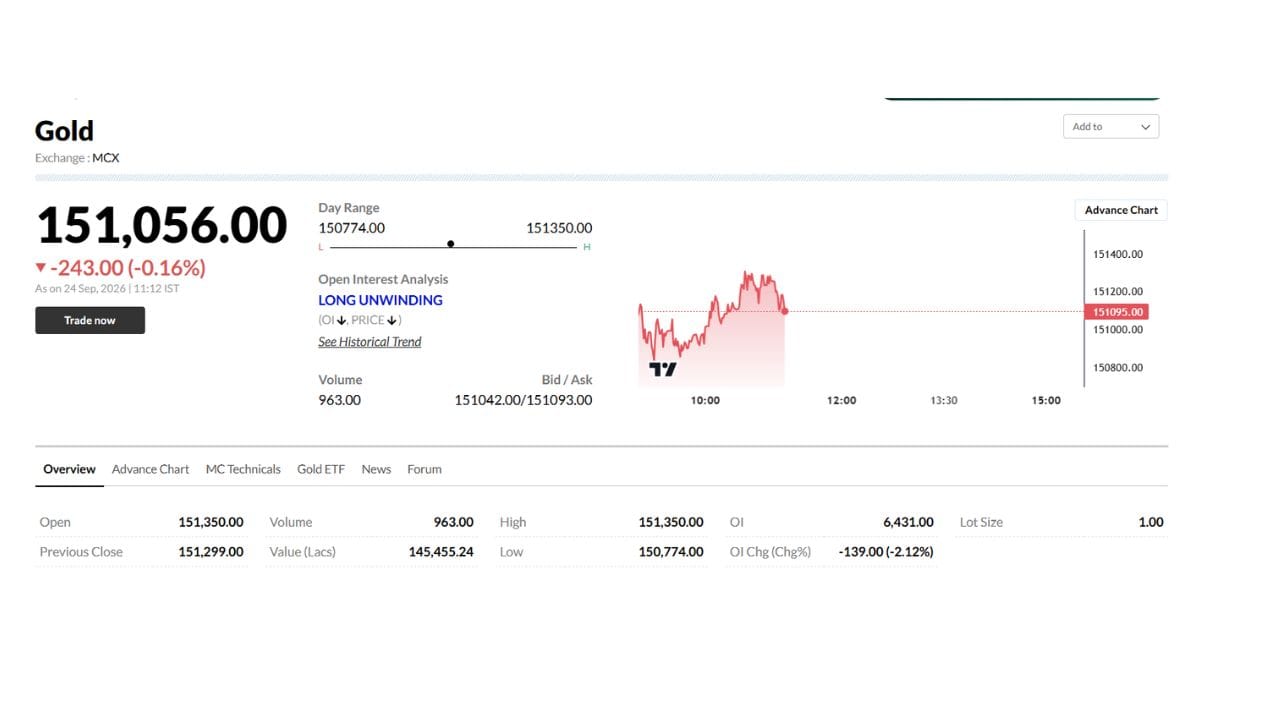Click the 150800.00 axis label
This screenshot has width=1280, height=720.
[1118, 368]
